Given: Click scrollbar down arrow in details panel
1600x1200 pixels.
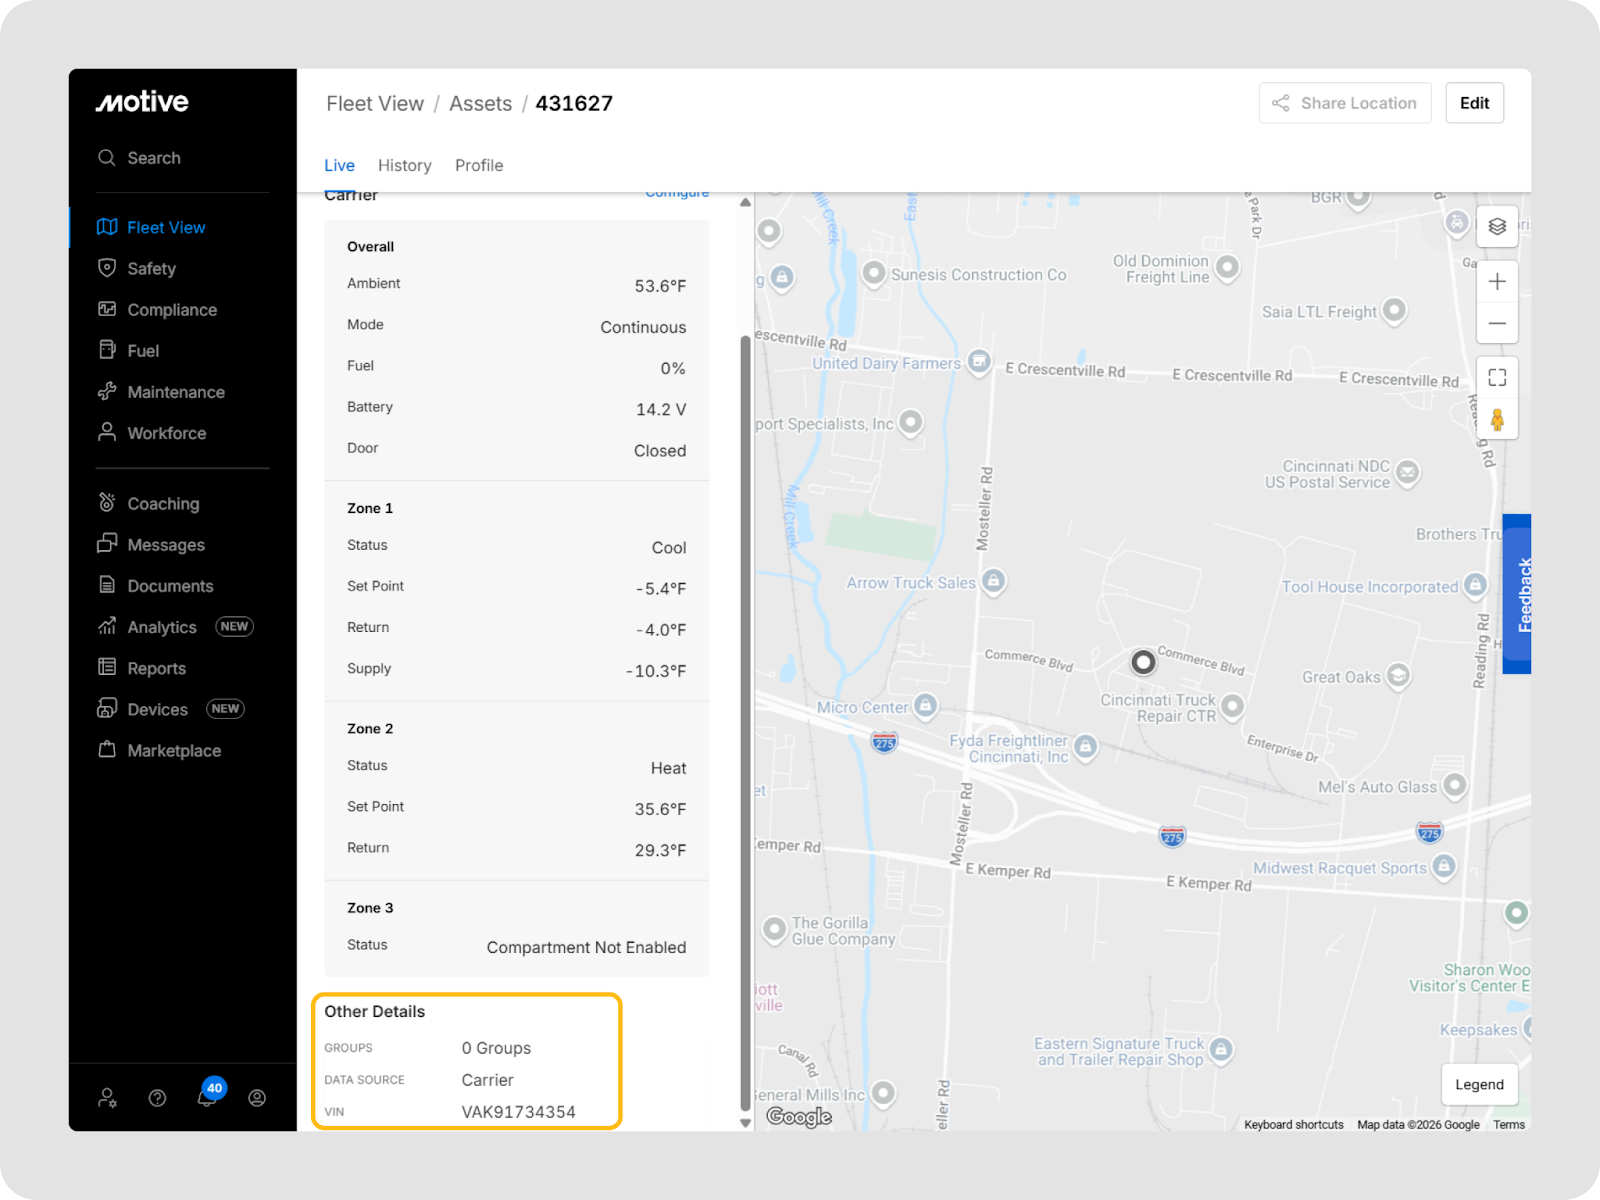Looking at the screenshot, I should tap(745, 1123).
